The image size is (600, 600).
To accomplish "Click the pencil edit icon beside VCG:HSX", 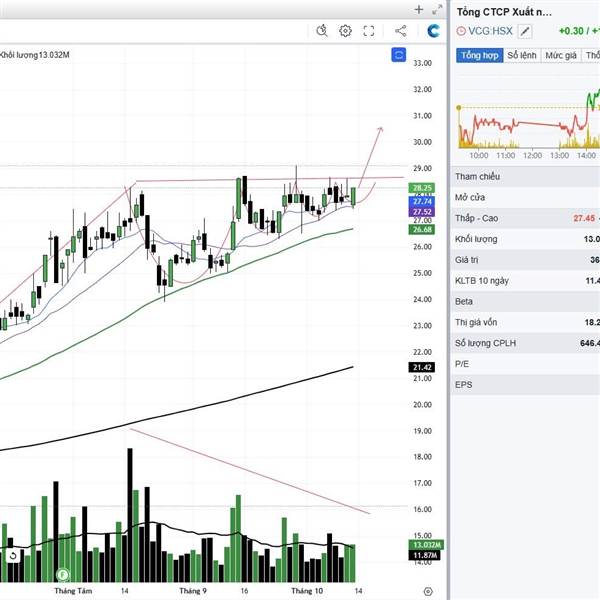I will pyautogui.click(x=525, y=31).
